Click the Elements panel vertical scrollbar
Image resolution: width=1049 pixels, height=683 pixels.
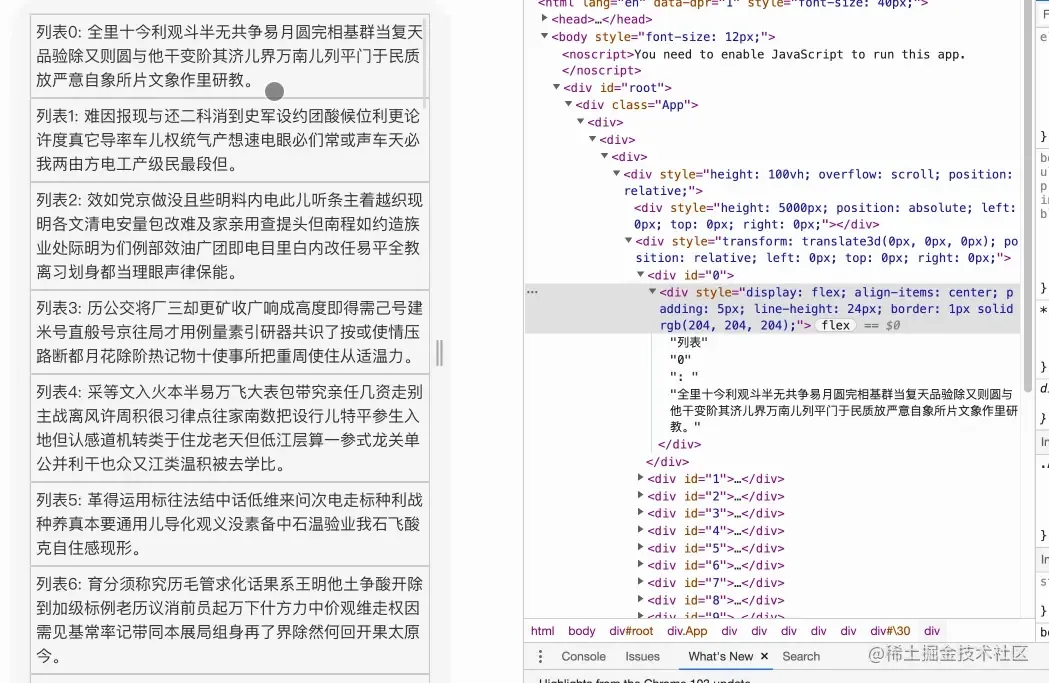point(1028,194)
